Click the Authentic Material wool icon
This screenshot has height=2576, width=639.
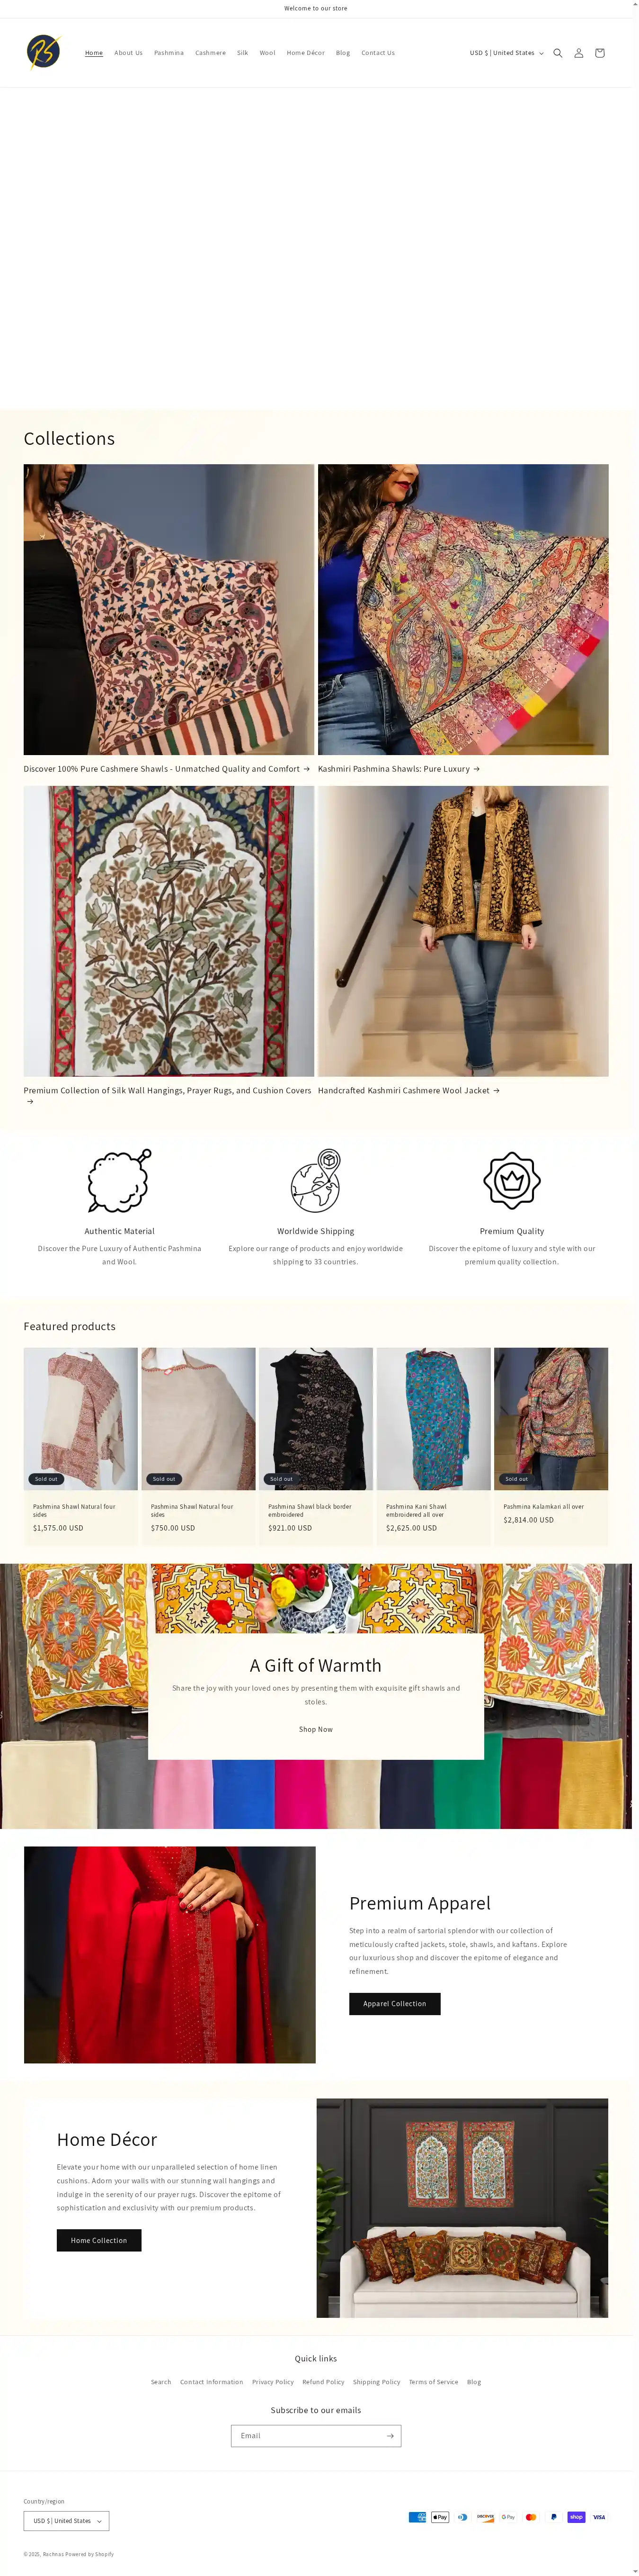[119, 1181]
